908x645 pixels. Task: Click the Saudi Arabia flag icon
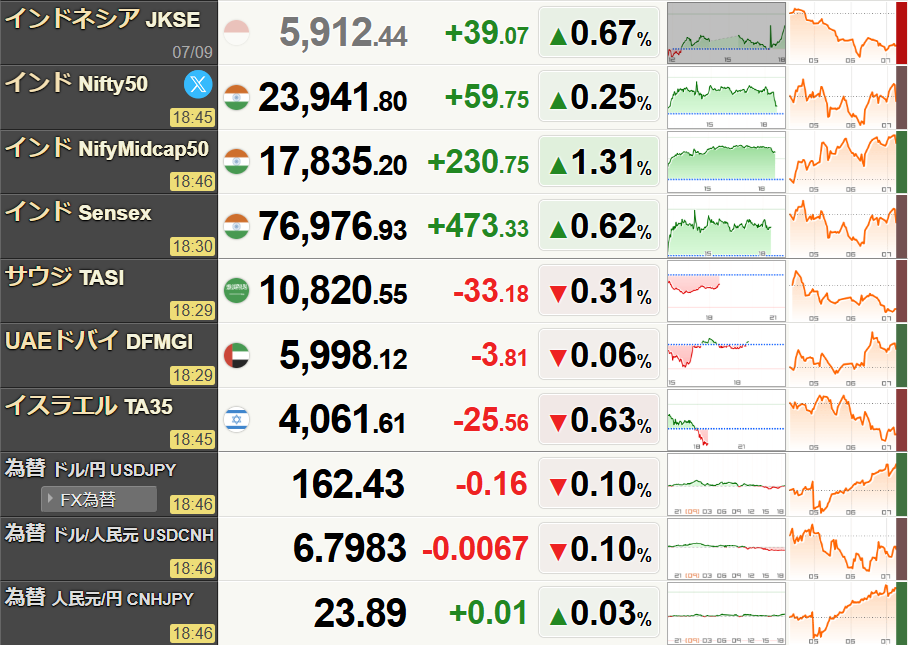(236, 291)
